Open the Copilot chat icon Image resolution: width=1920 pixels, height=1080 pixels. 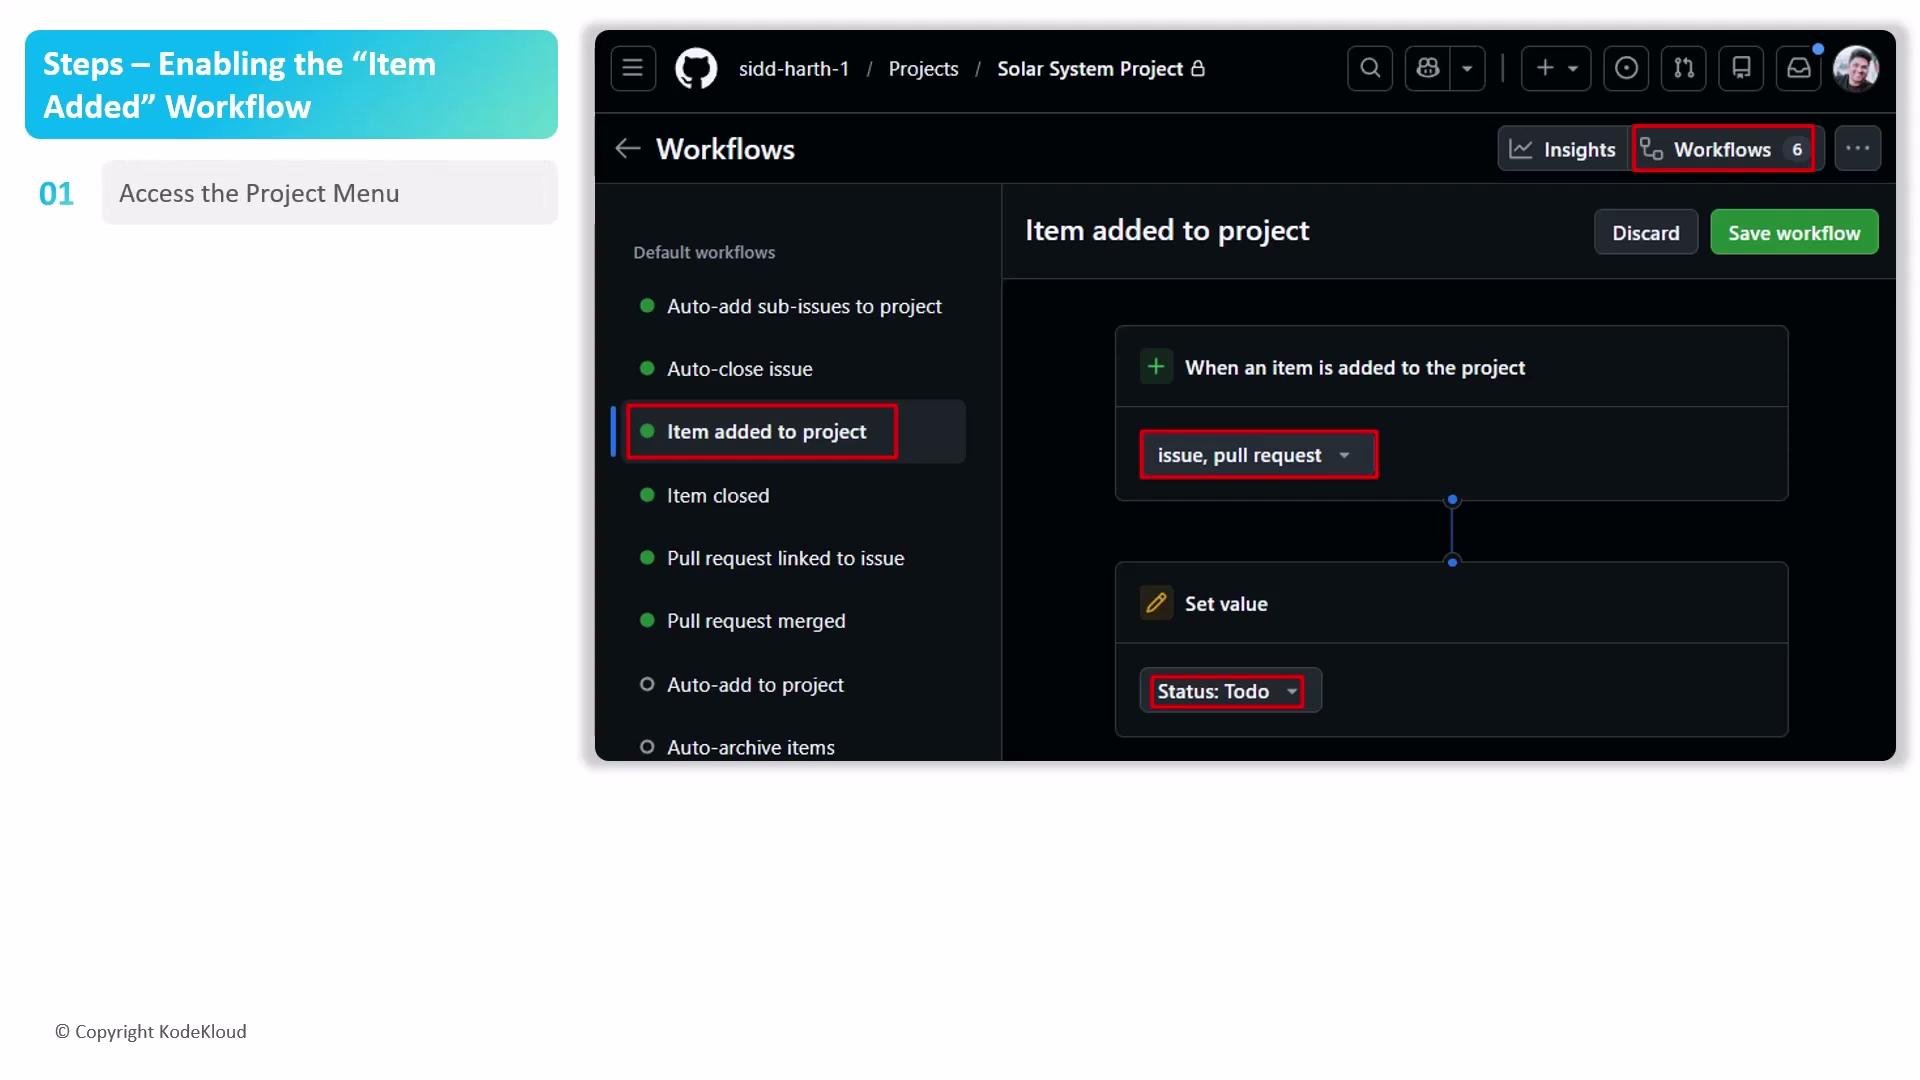pos(1428,68)
